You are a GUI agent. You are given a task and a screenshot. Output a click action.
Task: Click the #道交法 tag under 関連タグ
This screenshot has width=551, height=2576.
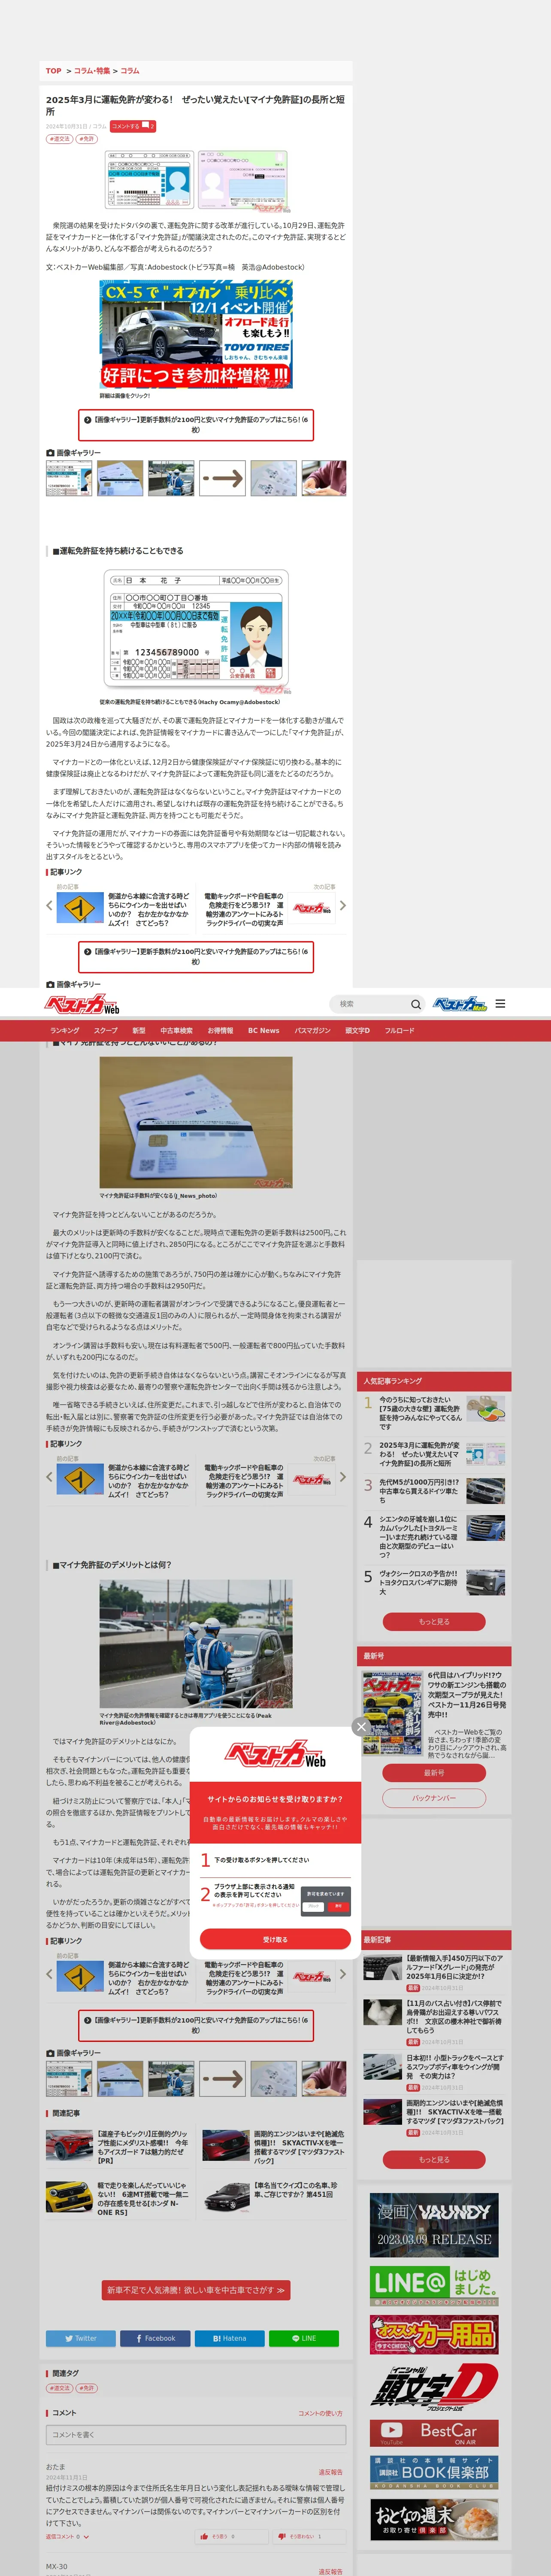[x=60, y=2388]
